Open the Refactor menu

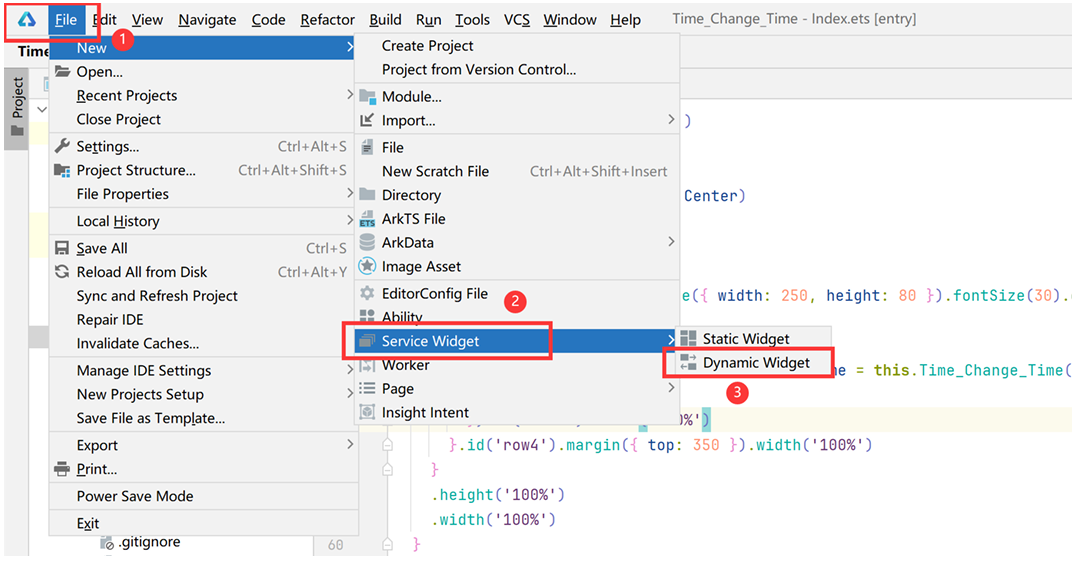pos(328,20)
